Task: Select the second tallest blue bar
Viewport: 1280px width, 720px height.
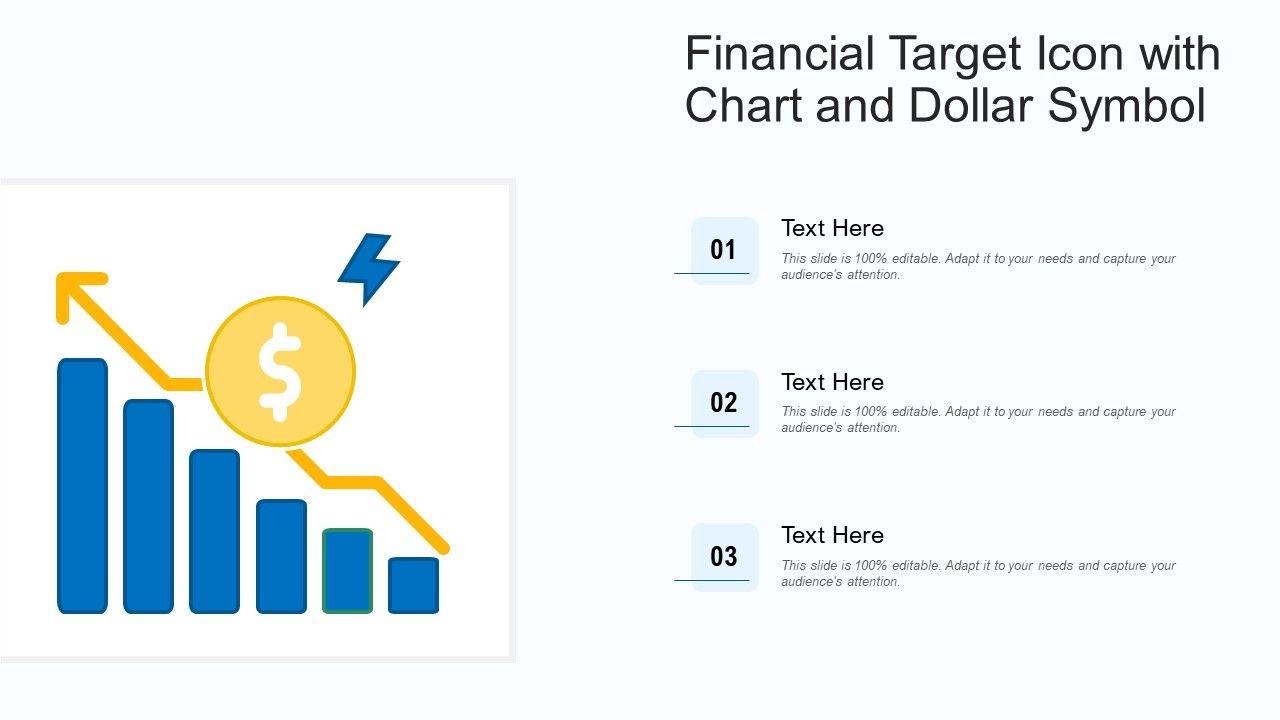Action: pyautogui.click(x=148, y=506)
